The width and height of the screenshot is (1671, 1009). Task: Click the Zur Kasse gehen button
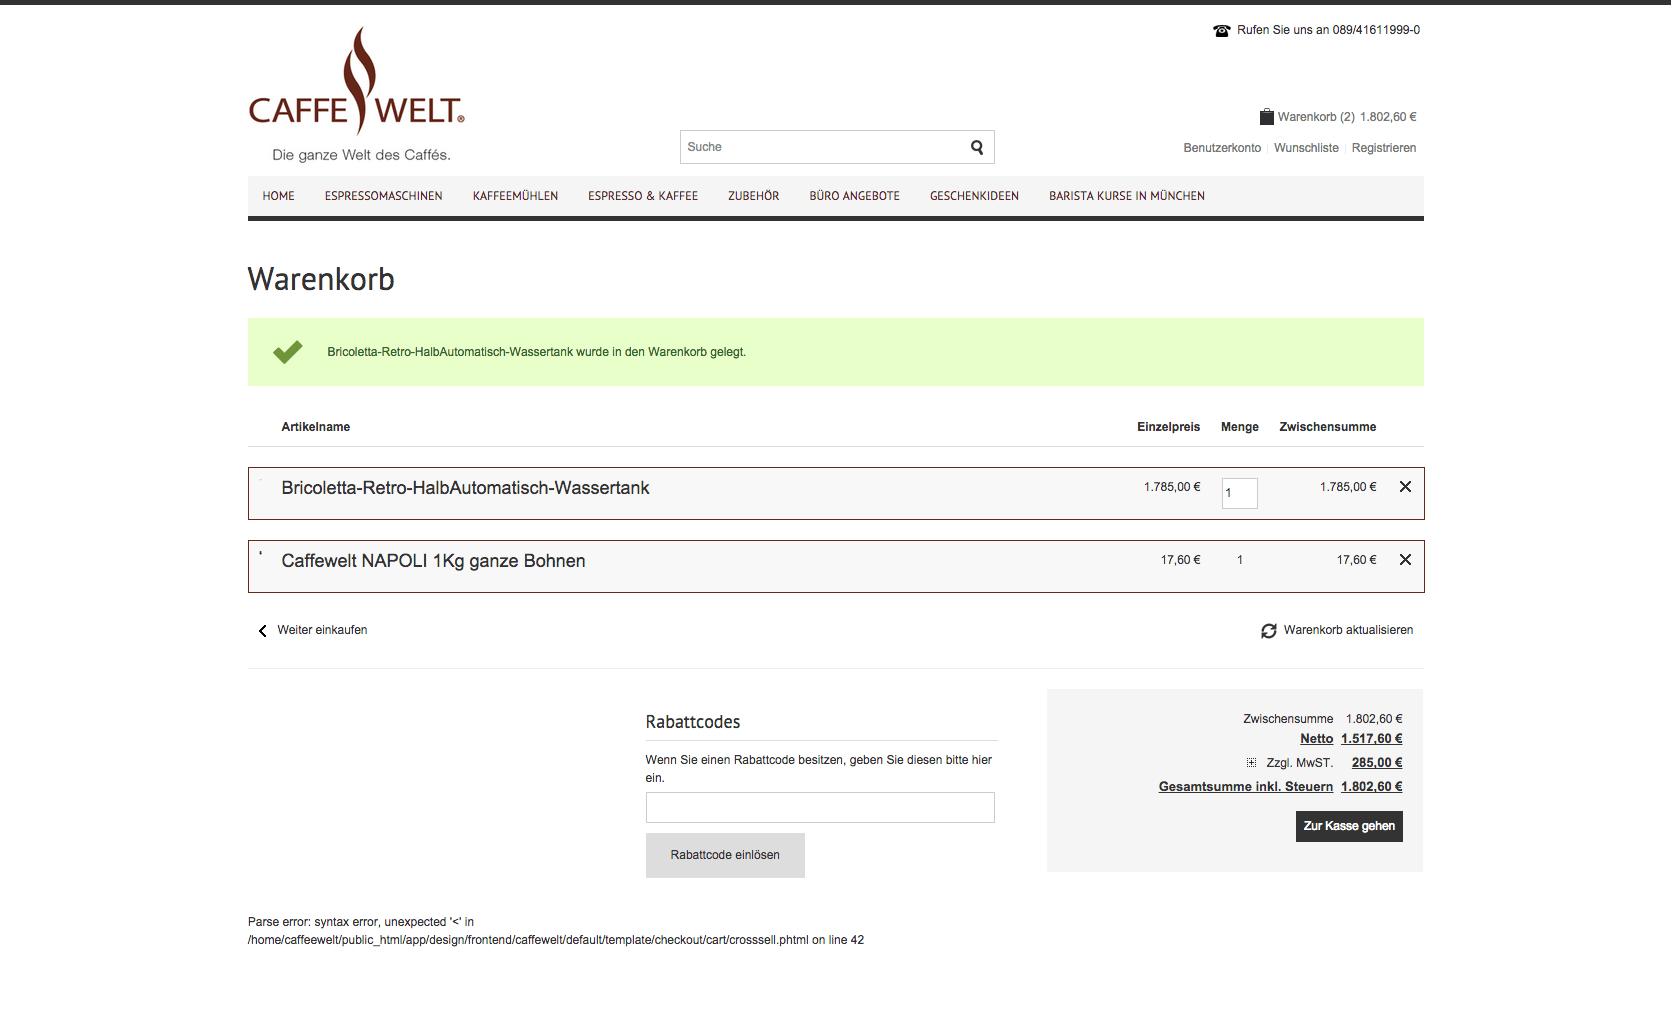pos(1349,826)
